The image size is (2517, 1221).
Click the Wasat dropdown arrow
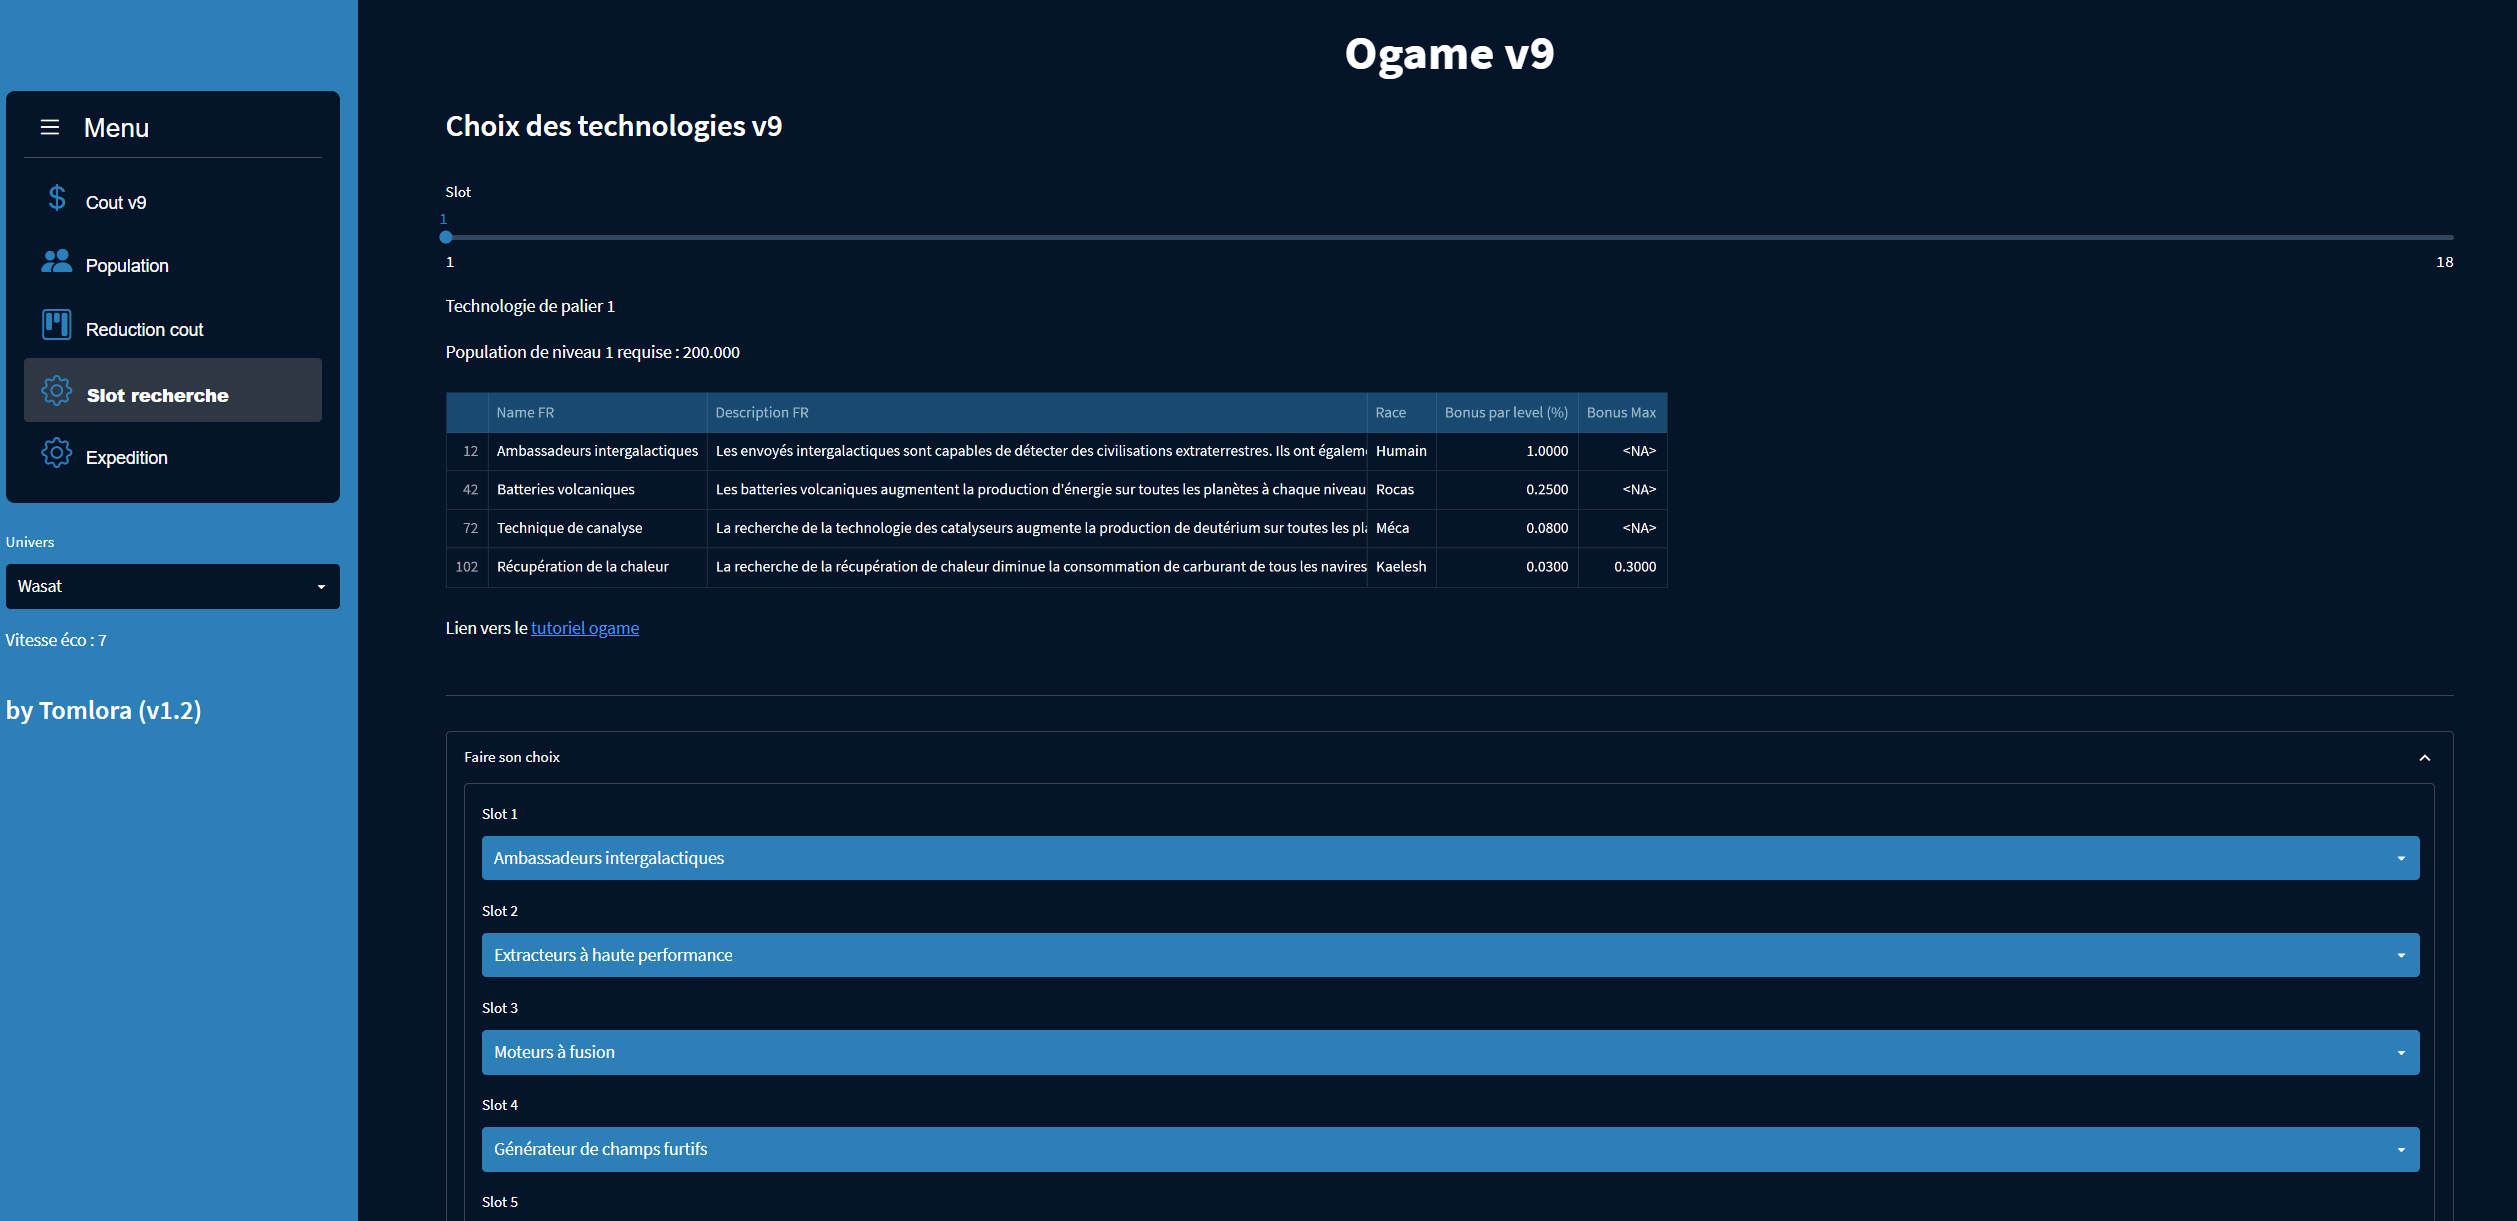coord(321,587)
